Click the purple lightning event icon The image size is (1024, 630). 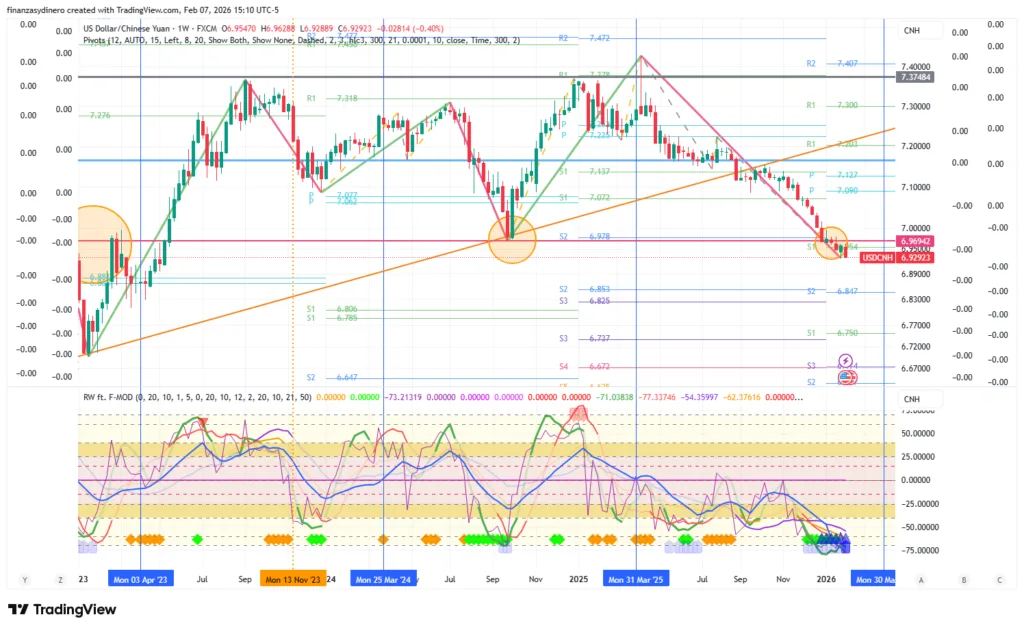click(x=846, y=360)
